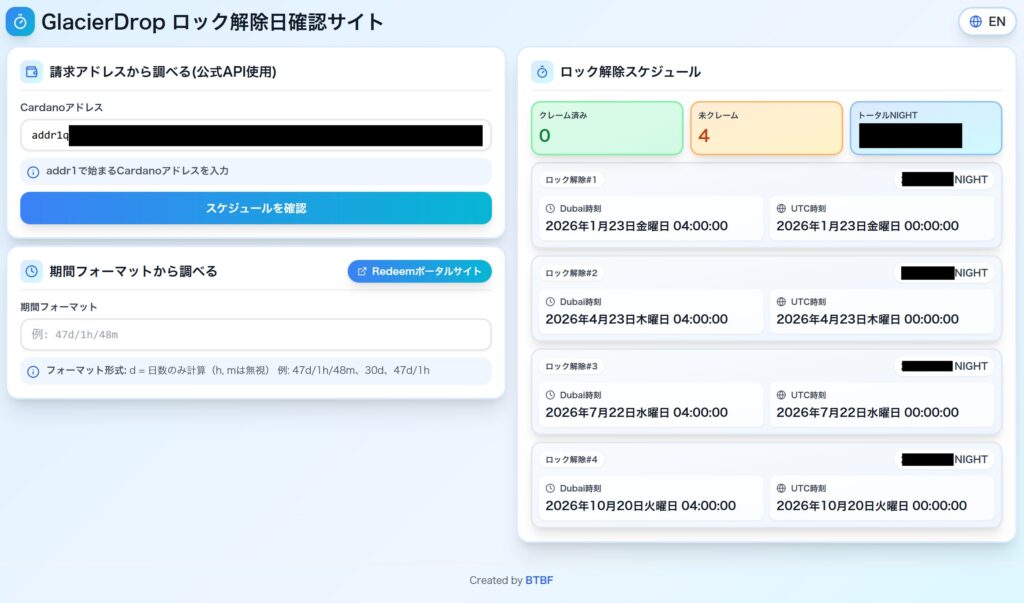
Task: Click the Dubai時刻 clock icon in ロック解除#1
Action: pyautogui.click(x=550, y=209)
